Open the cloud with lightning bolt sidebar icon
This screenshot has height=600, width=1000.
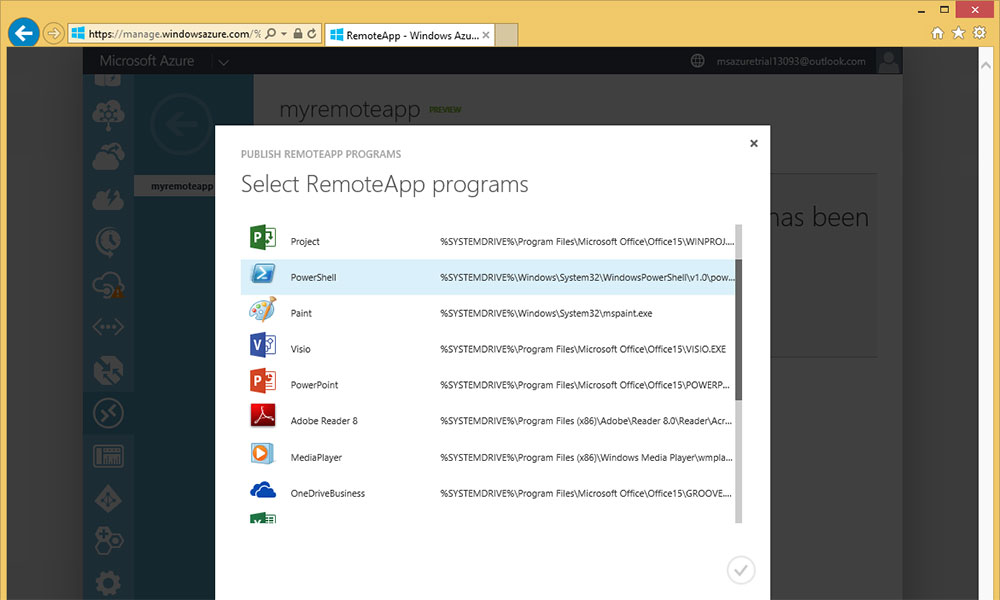[x=108, y=199]
